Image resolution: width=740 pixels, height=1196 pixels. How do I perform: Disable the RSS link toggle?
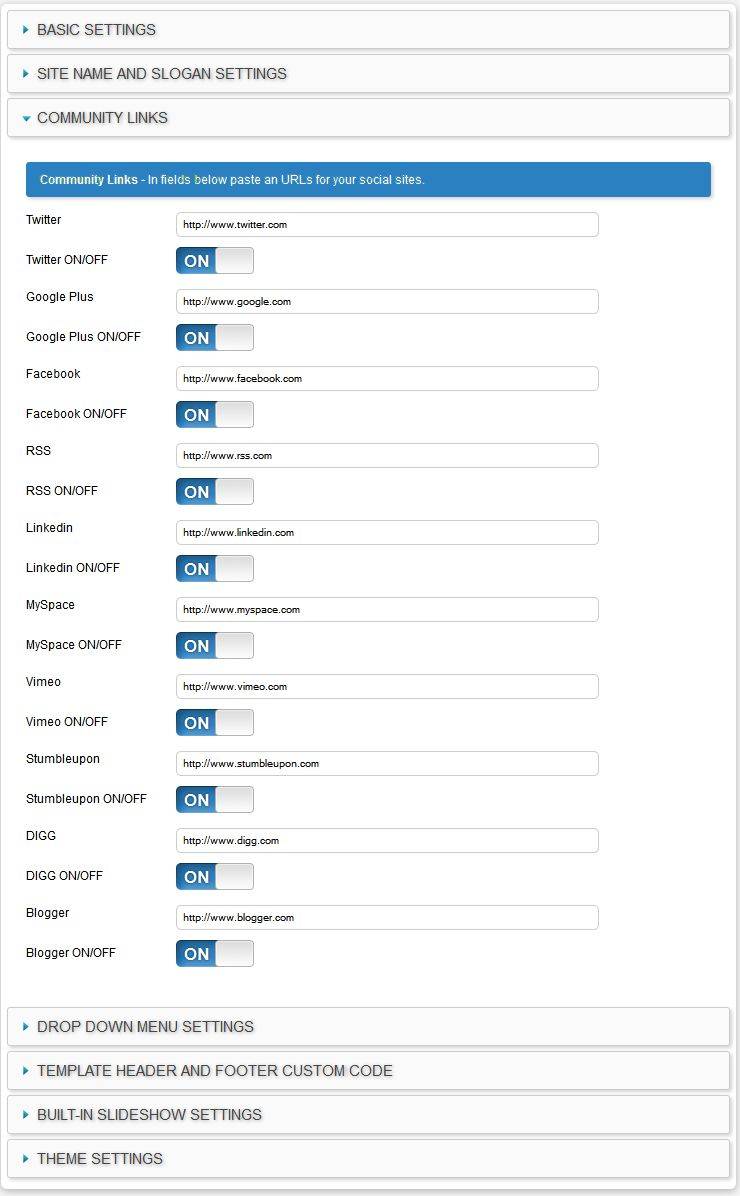coord(215,492)
